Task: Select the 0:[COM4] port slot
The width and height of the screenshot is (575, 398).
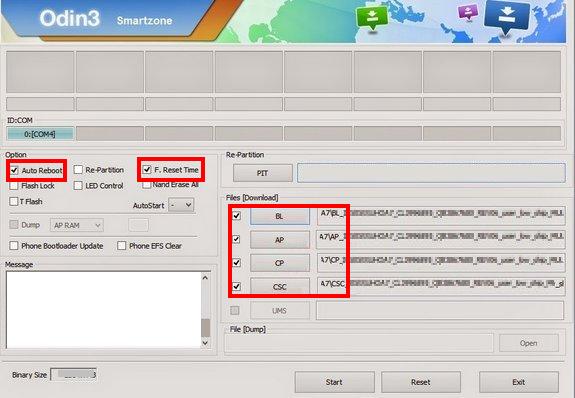Action: click(40, 134)
